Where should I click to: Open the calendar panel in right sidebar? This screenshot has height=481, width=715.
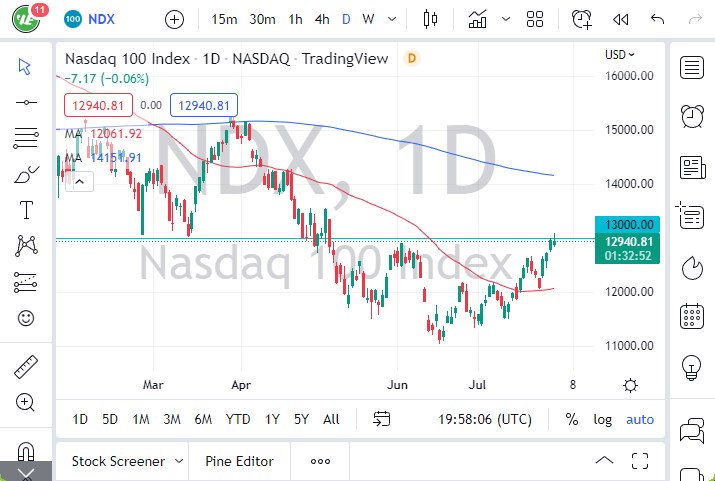[x=690, y=318]
